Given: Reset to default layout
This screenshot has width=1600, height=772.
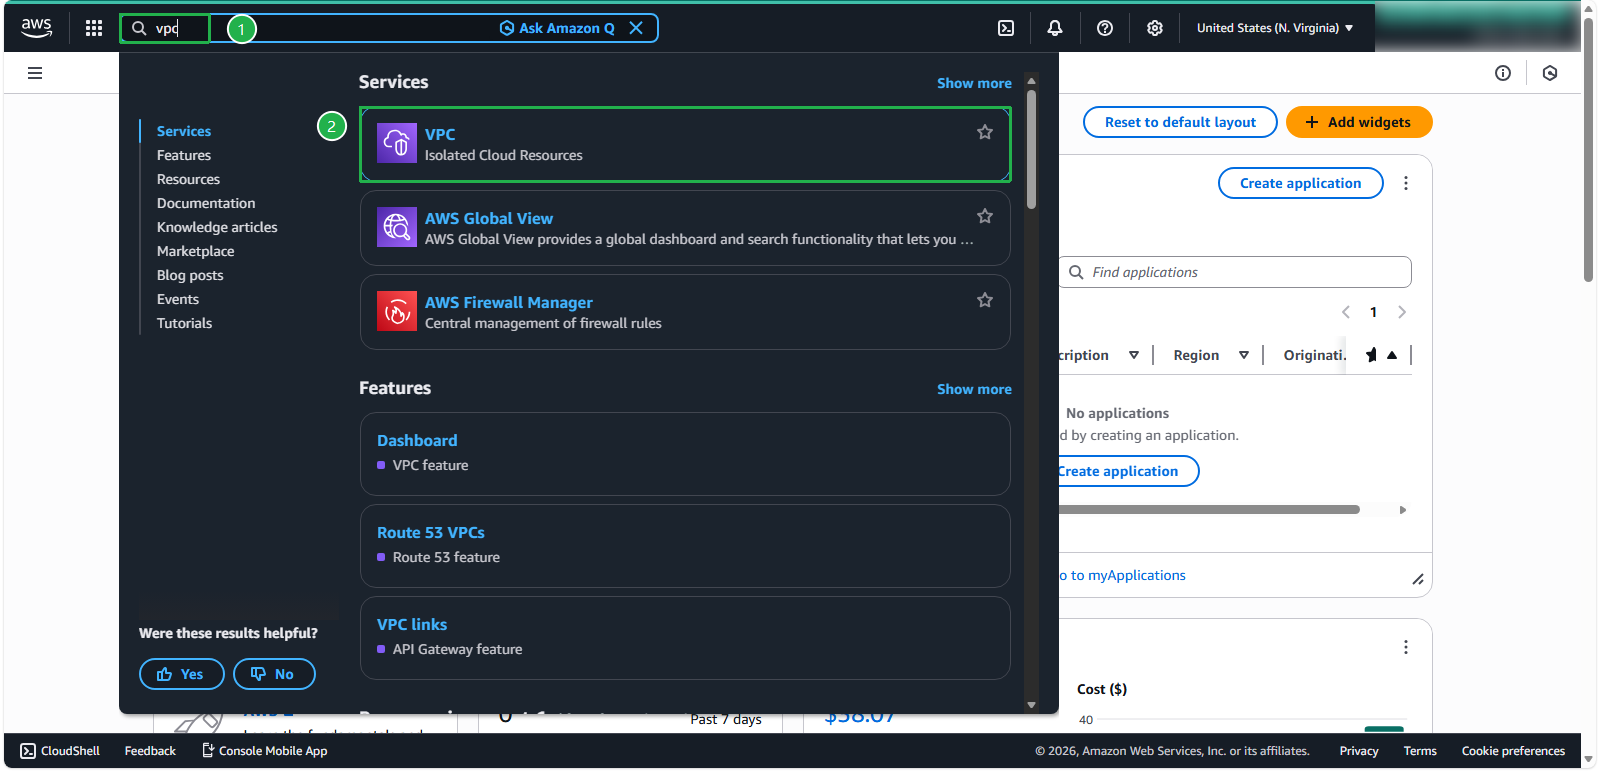Looking at the screenshot, I should 1180,122.
